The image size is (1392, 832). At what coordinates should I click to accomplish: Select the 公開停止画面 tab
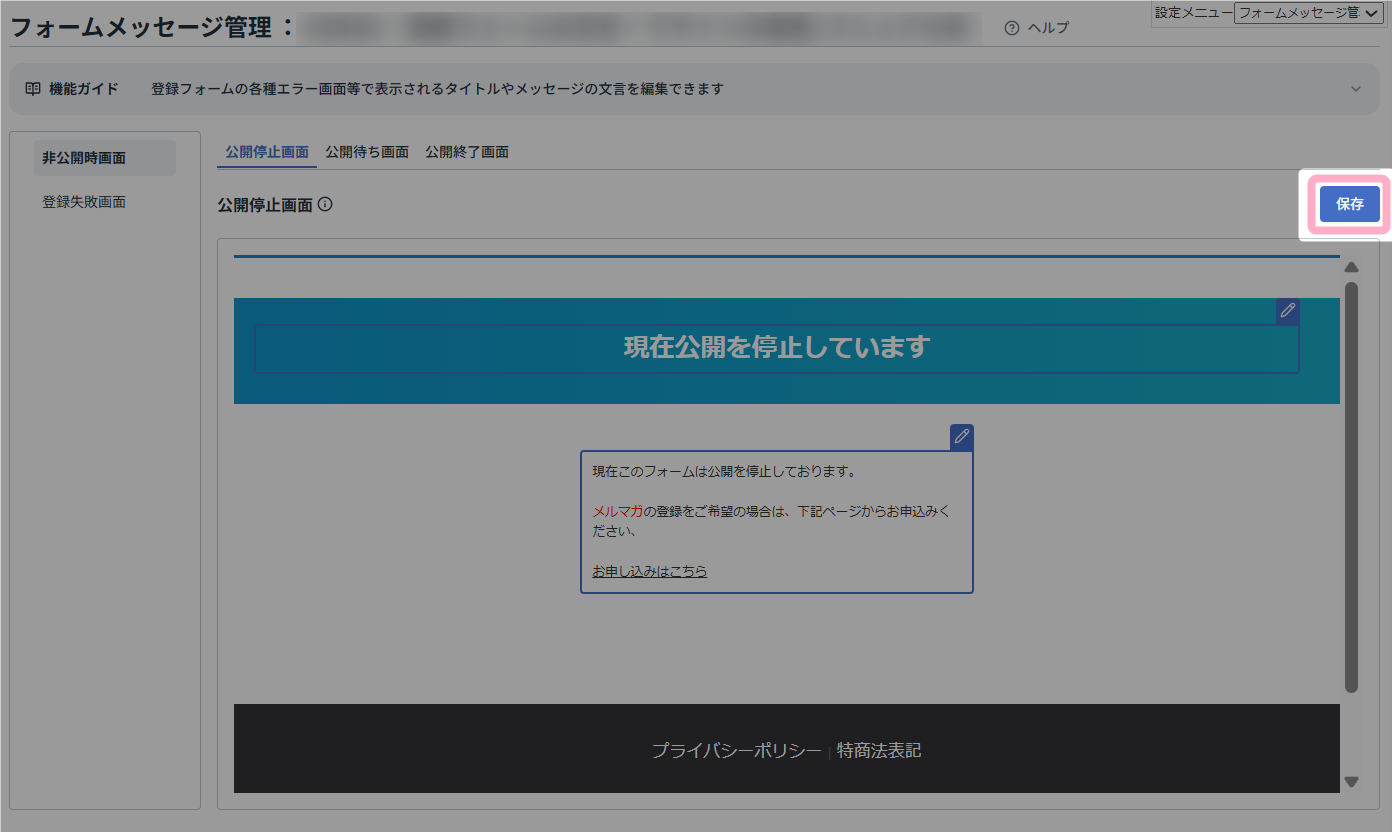[x=267, y=152]
